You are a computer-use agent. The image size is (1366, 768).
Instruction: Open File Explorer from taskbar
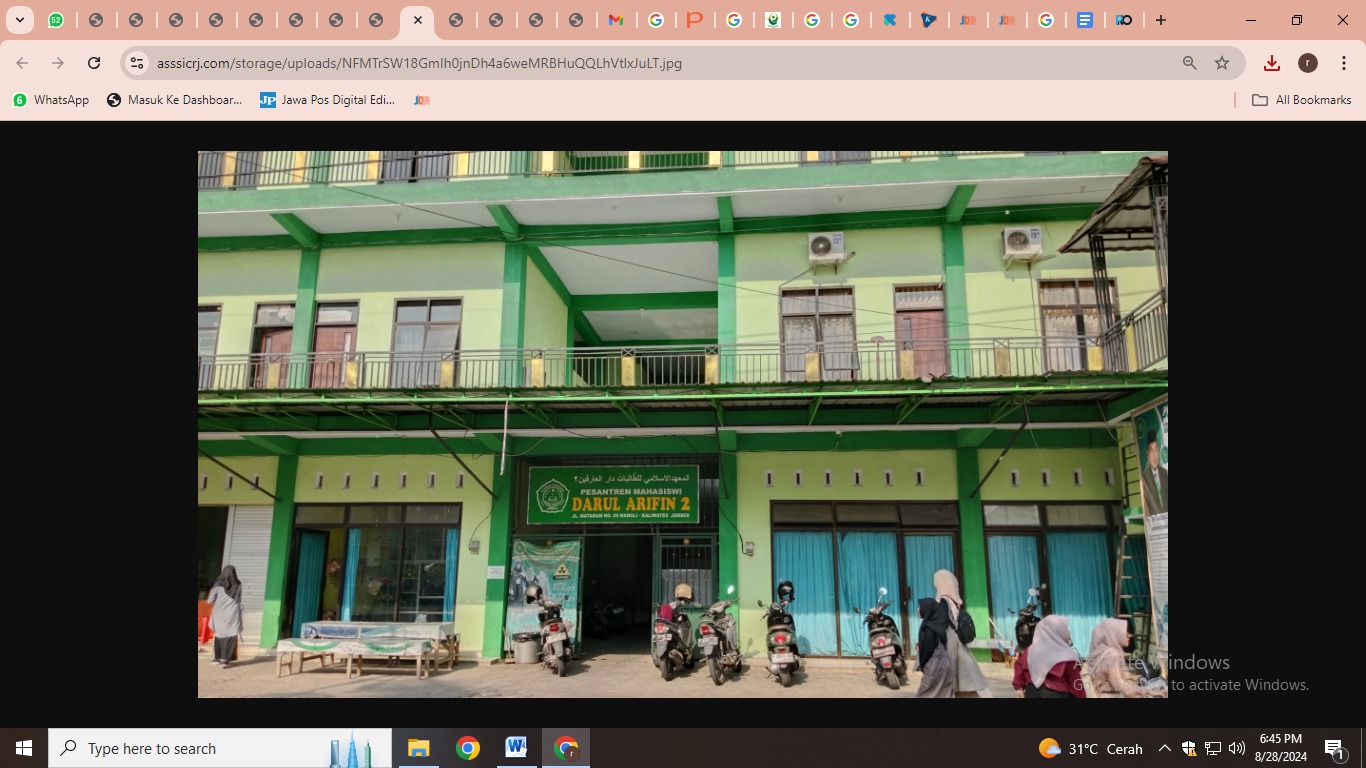pyautogui.click(x=418, y=748)
